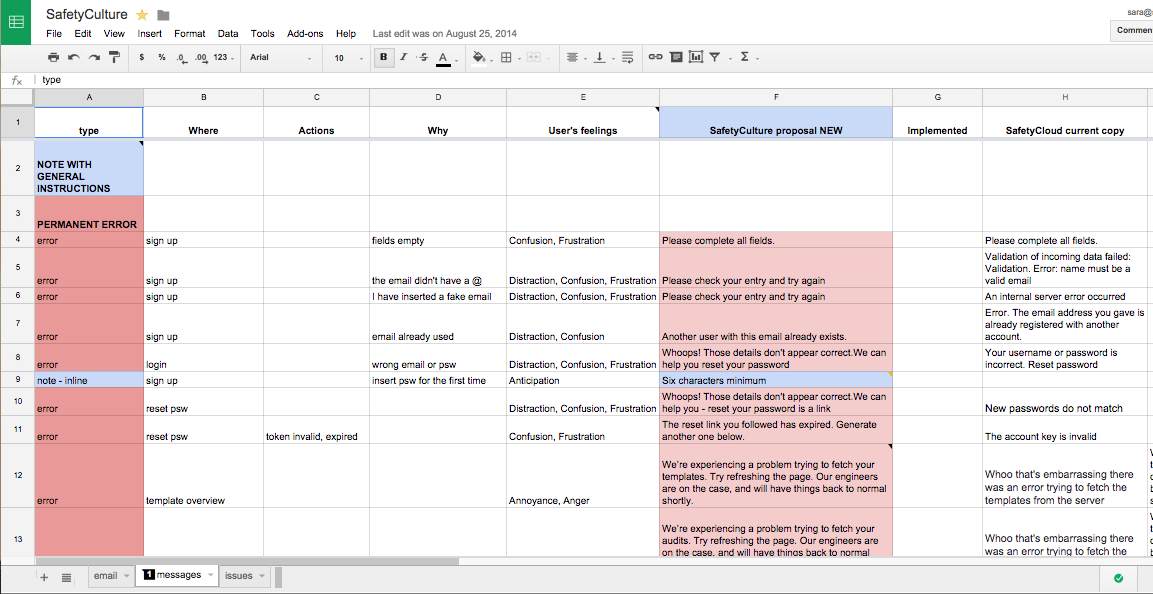The height and width of the screenshot is (594, 1153).
Task: Click the green saved checkmark icon
Action: (x=1118, y=578)
